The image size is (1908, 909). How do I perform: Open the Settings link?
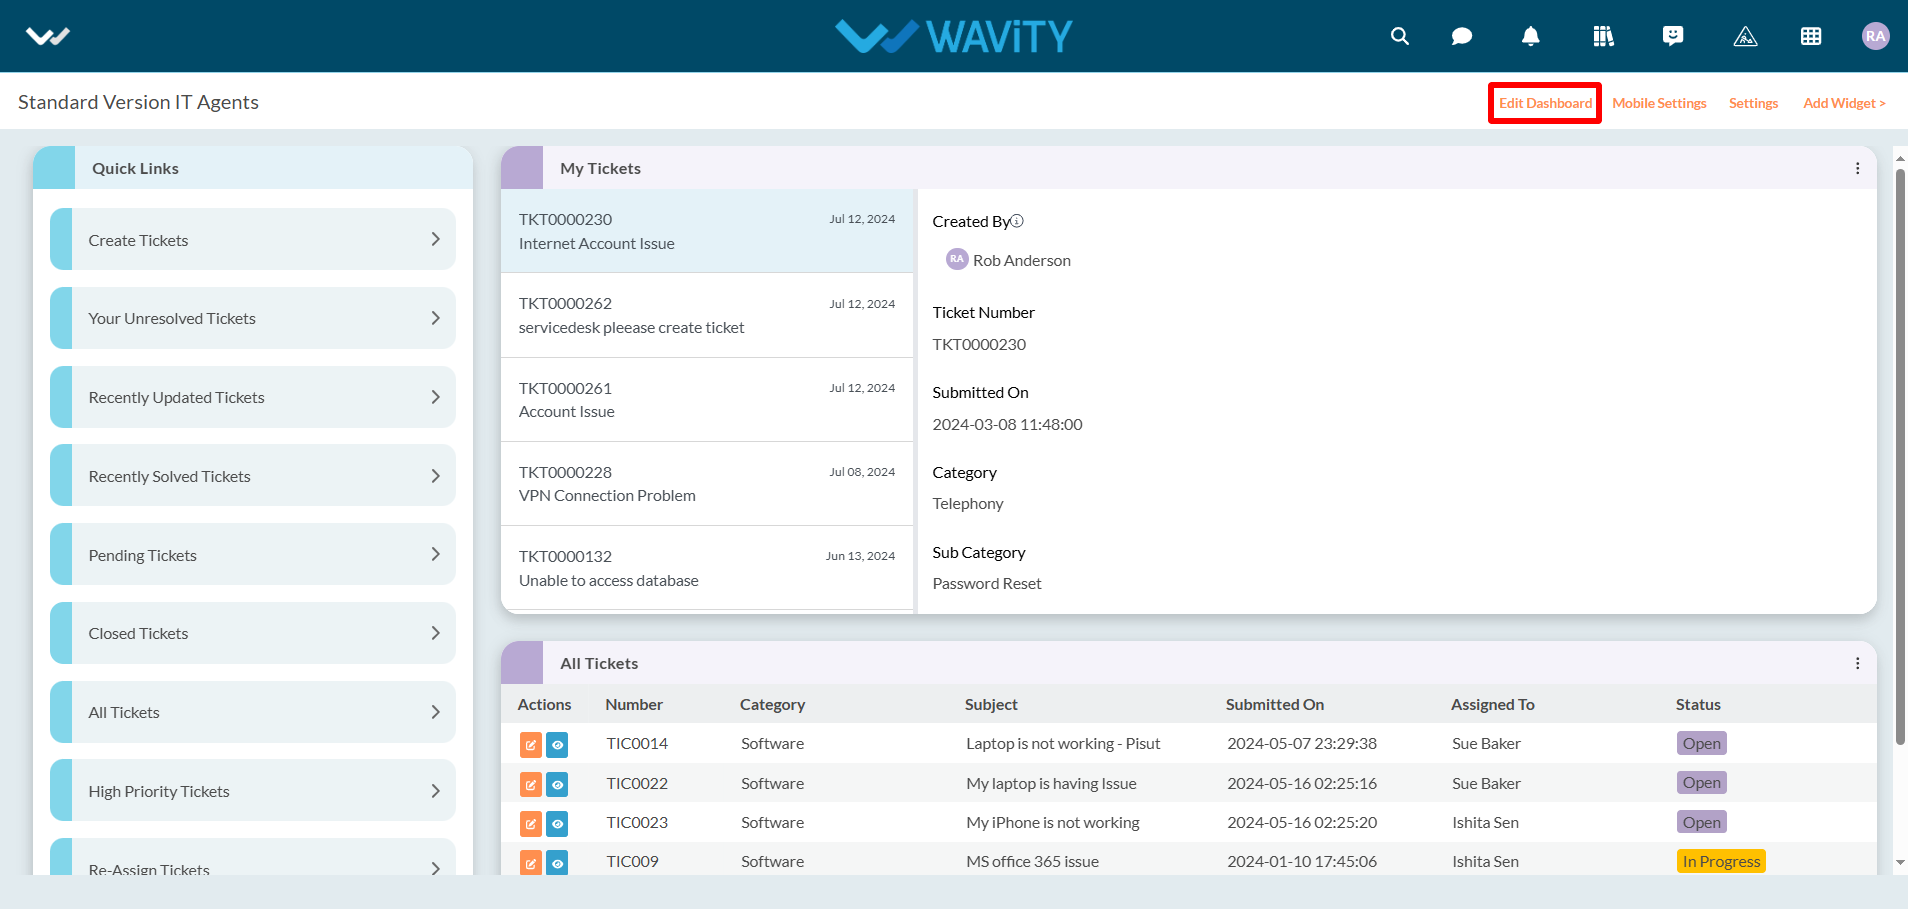[x=1753, y=103]
